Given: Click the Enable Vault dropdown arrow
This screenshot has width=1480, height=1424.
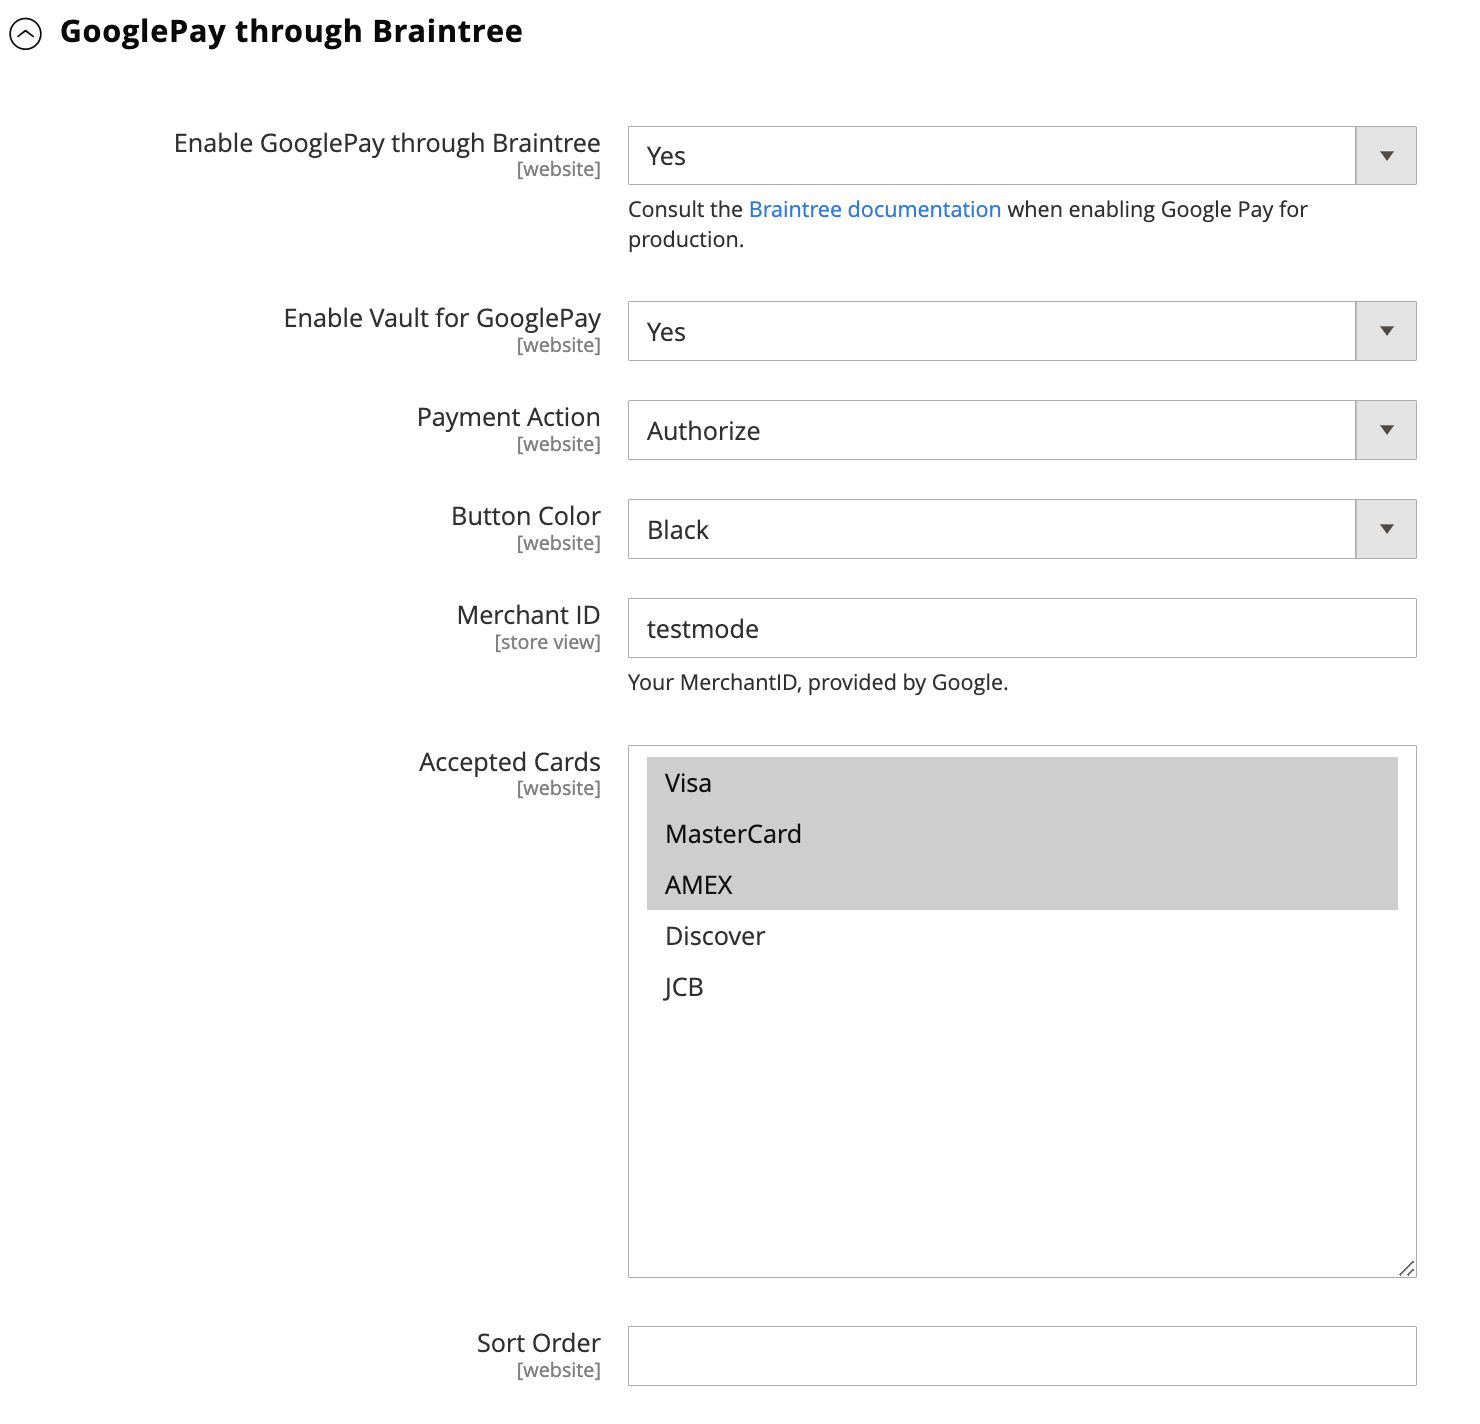Looking at the screenshot, I should (1386, 331).
